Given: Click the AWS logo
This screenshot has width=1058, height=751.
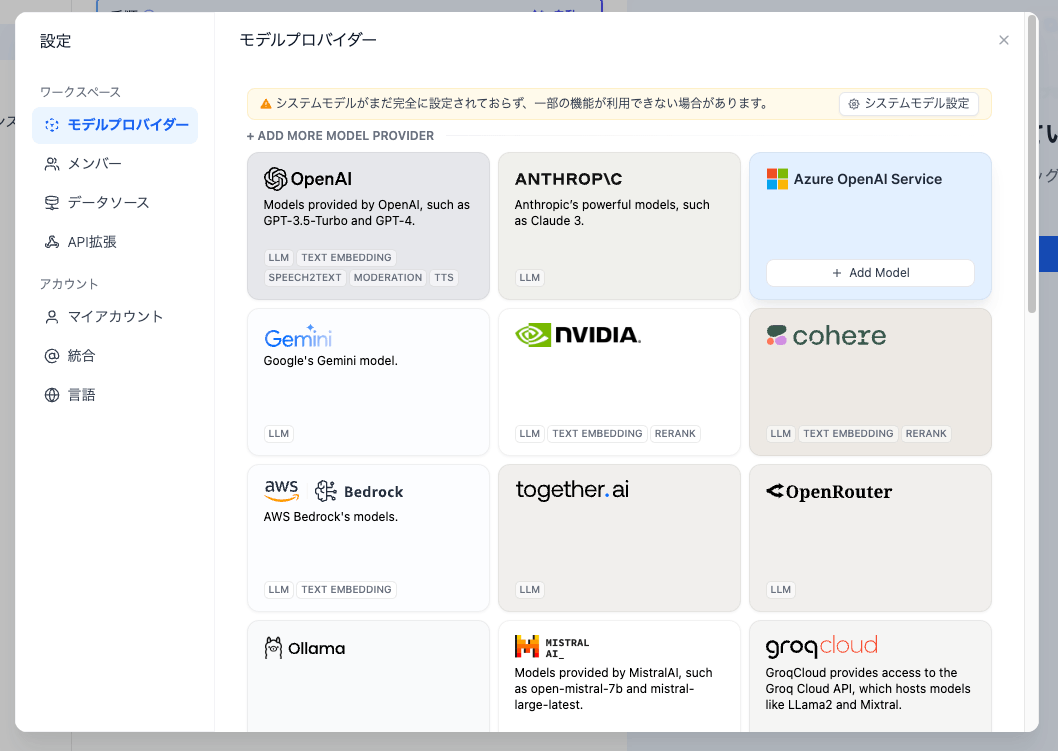Looking at the screenshot, I should click(x=281, y=491).
